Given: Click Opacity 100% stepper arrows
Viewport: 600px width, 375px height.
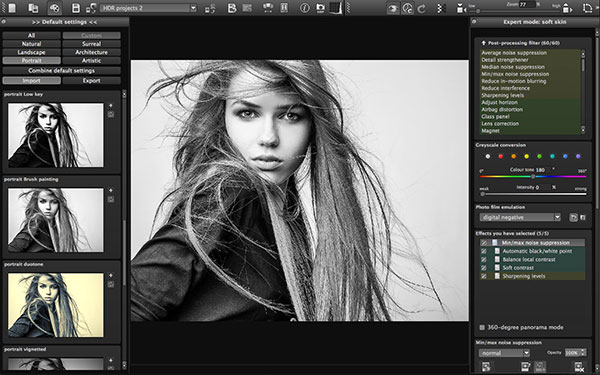Looking at the screenshot, I should 583,352.
